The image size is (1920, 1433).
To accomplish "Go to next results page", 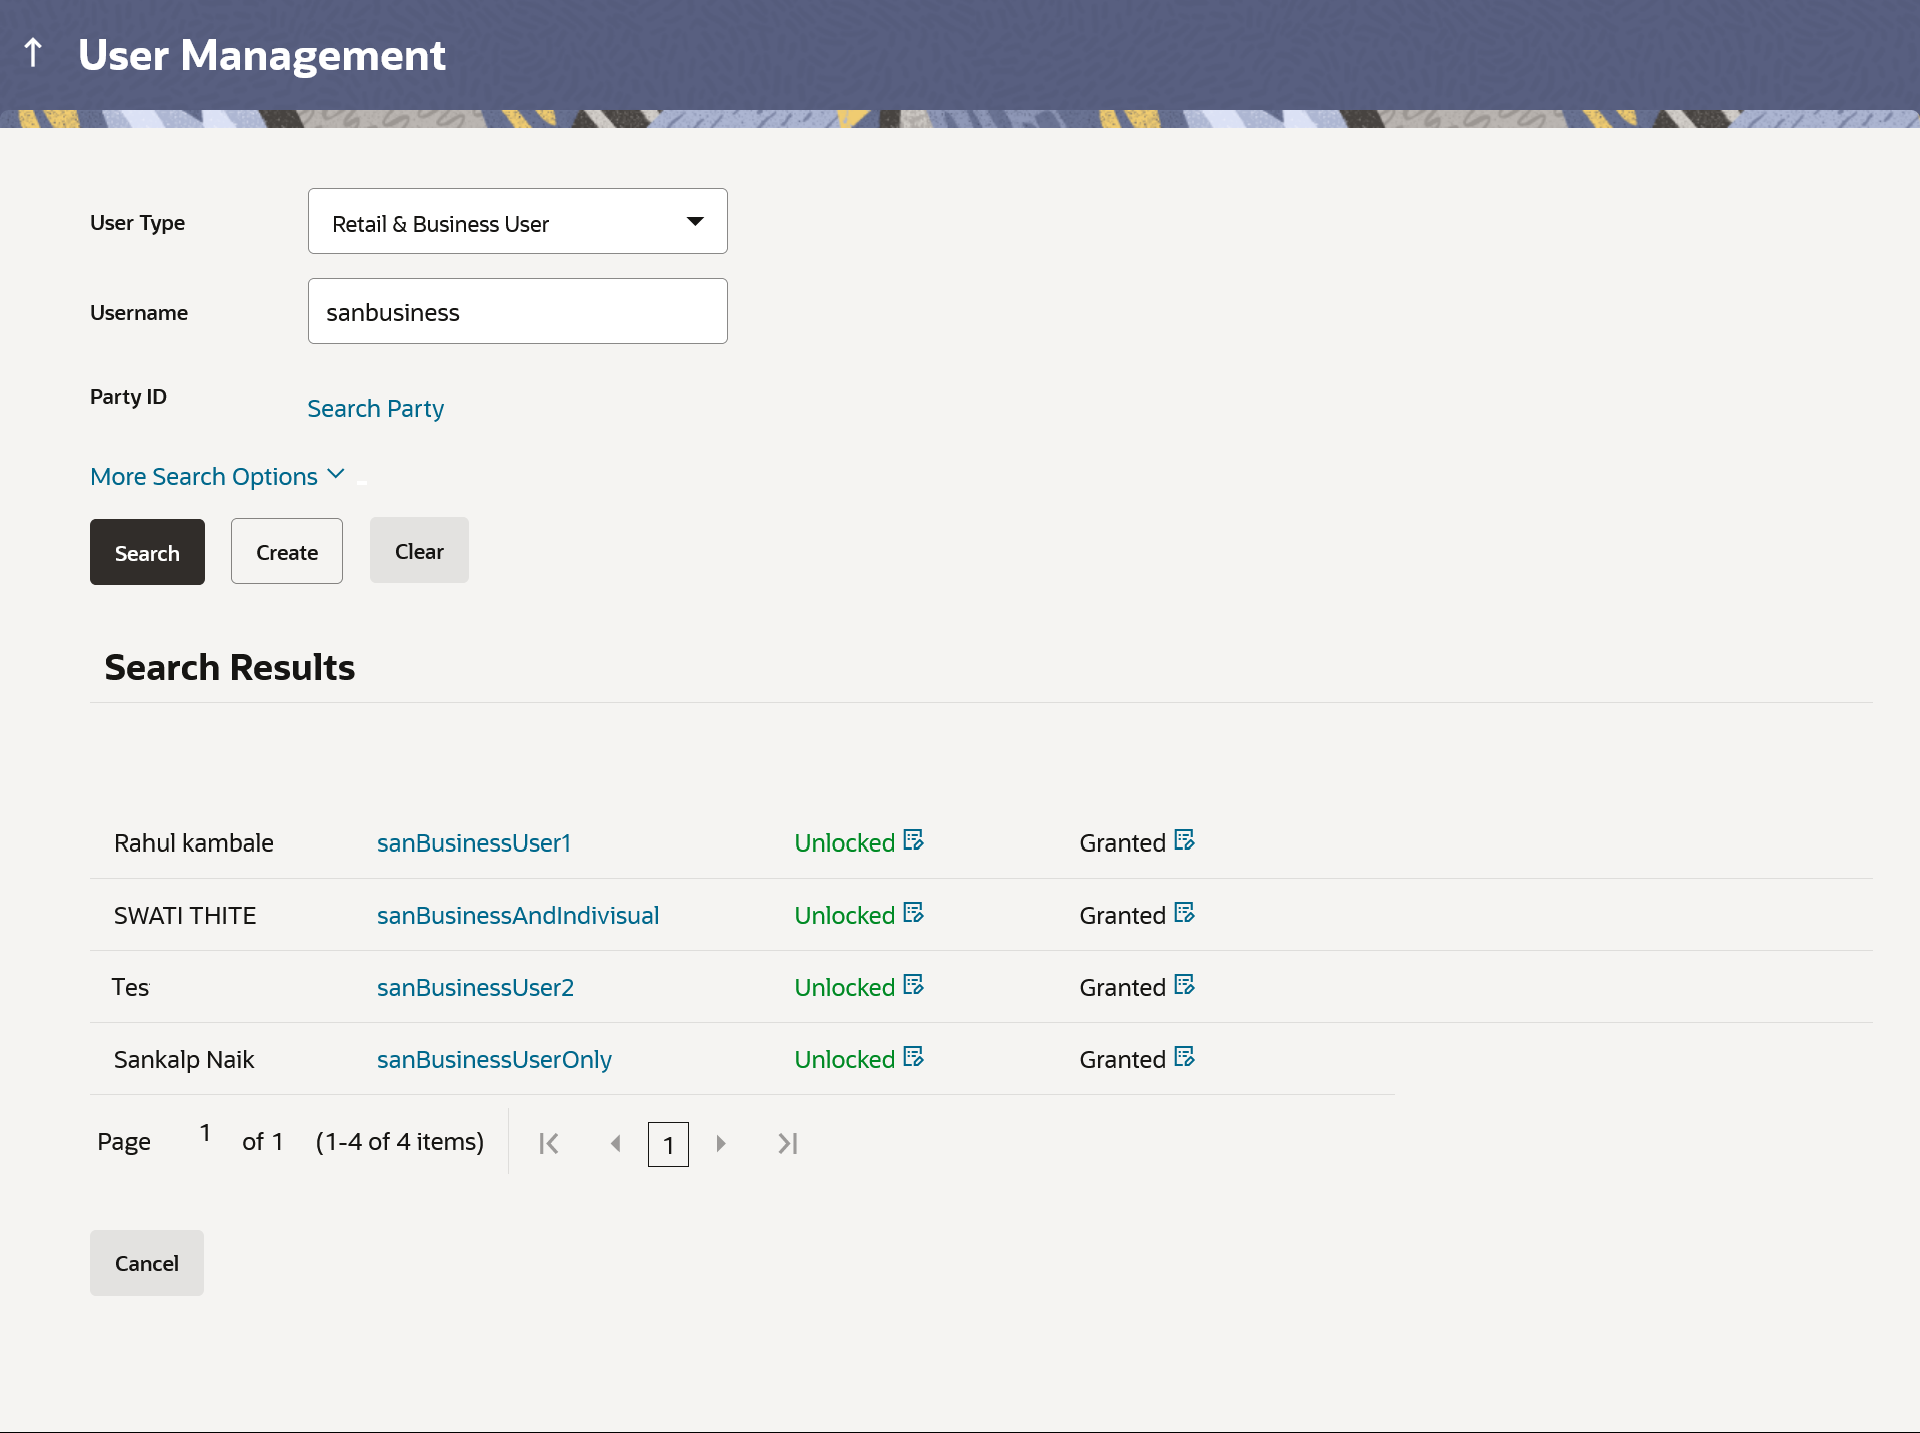I will coord(721,1143).
